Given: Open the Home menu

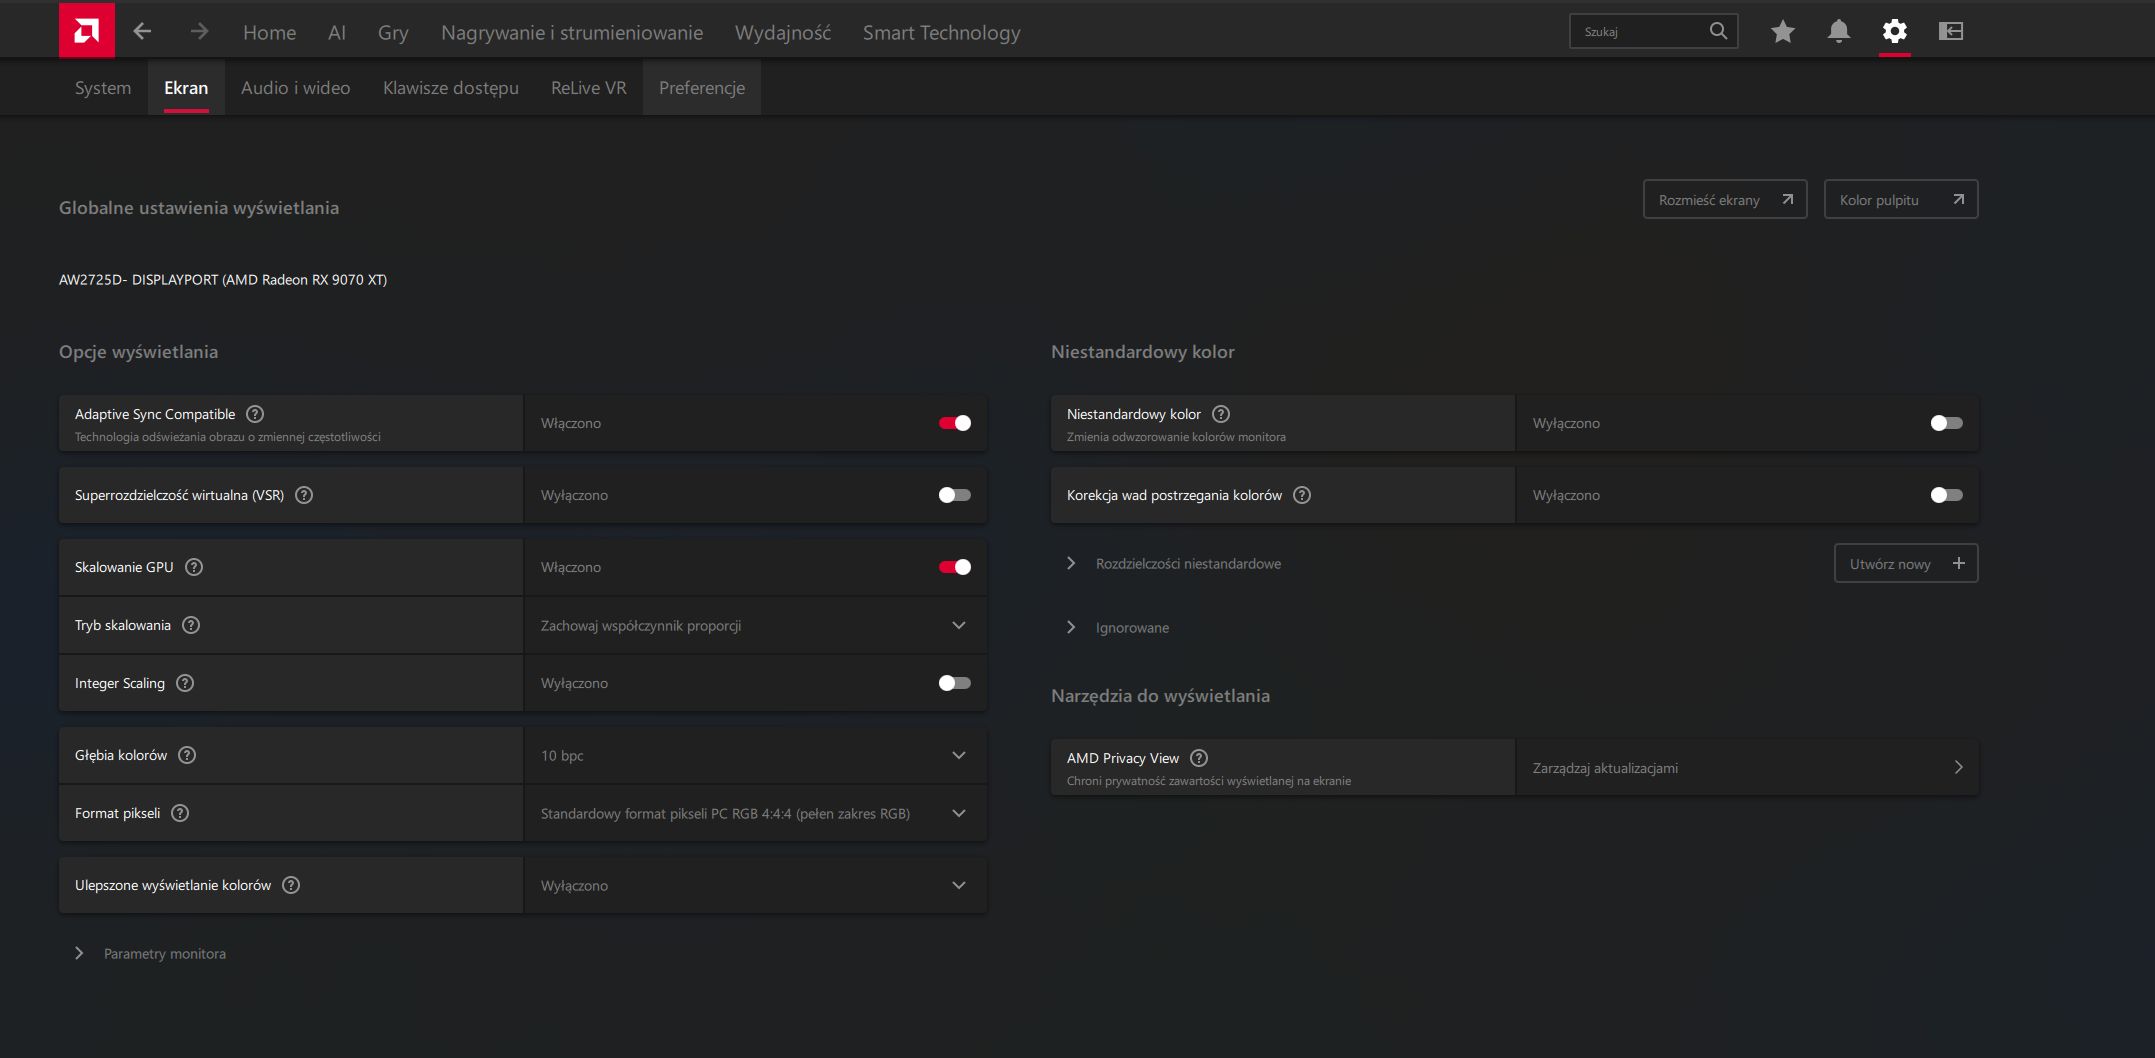Looking at the screenshot, I should (x=269, y=32).
